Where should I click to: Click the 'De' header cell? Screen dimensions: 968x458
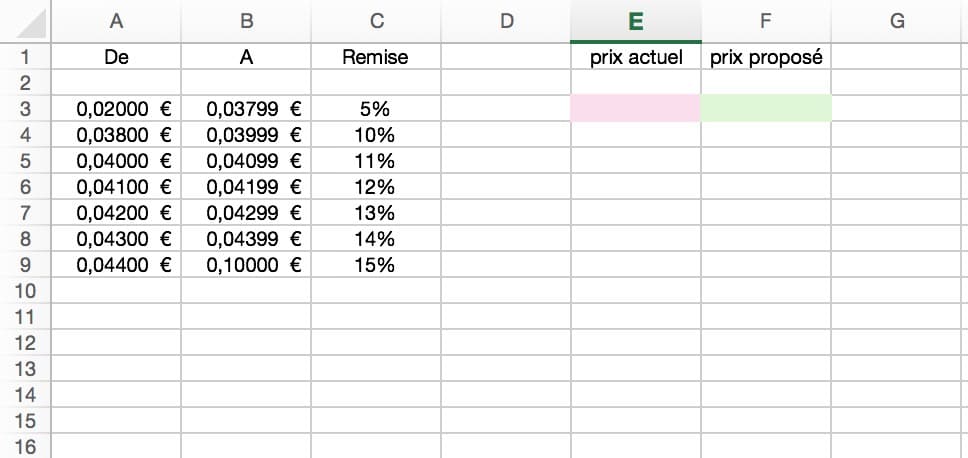pyautogui.click(x=116, y=57)
